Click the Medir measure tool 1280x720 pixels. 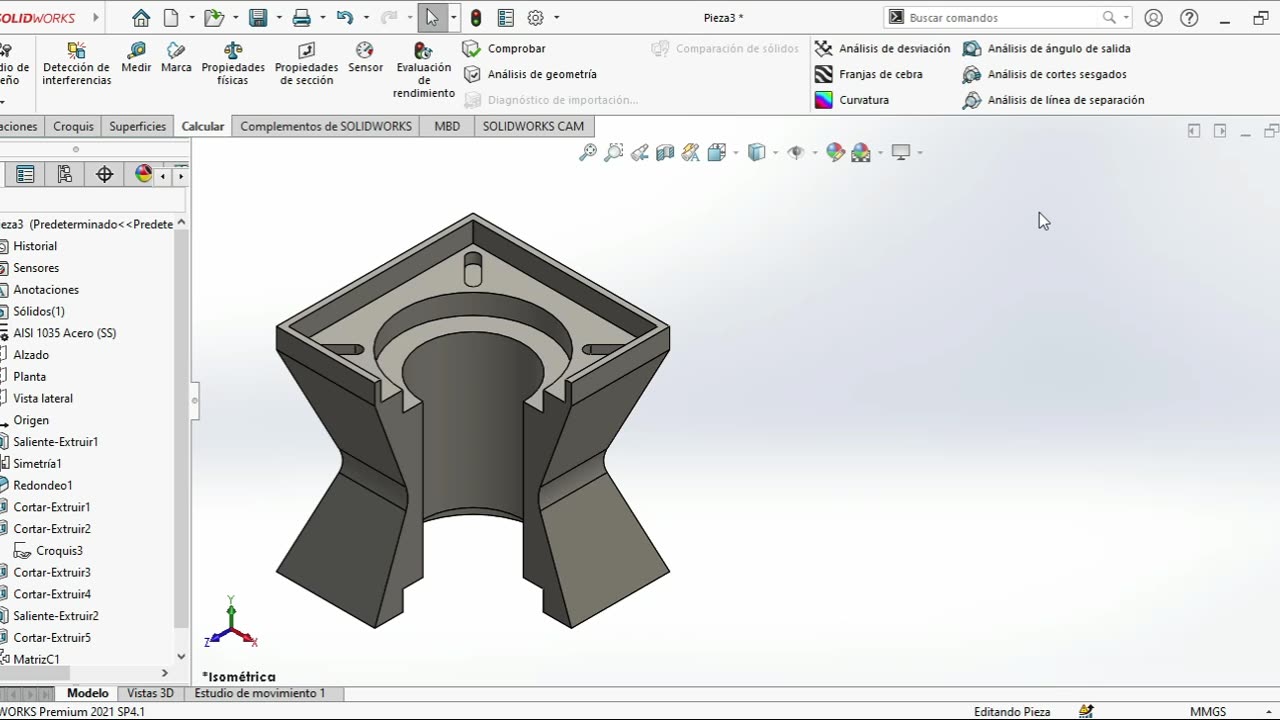pyautogui.click(x=136, y=57)
